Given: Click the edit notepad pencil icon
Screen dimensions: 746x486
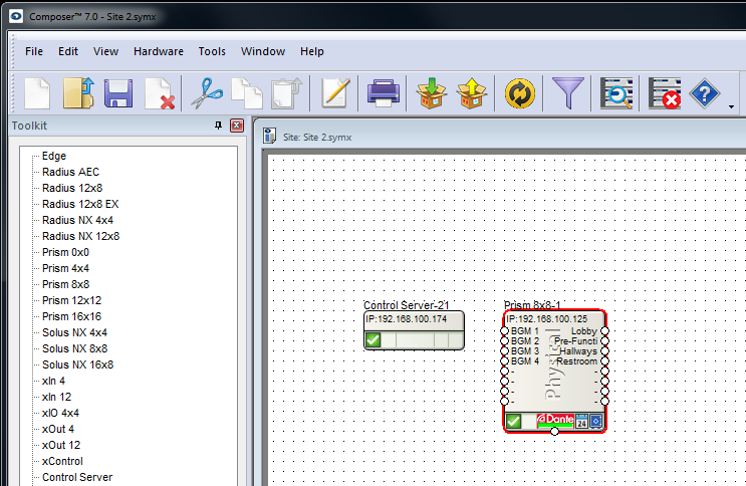Looking at the screenshot, I should (335, 92).
